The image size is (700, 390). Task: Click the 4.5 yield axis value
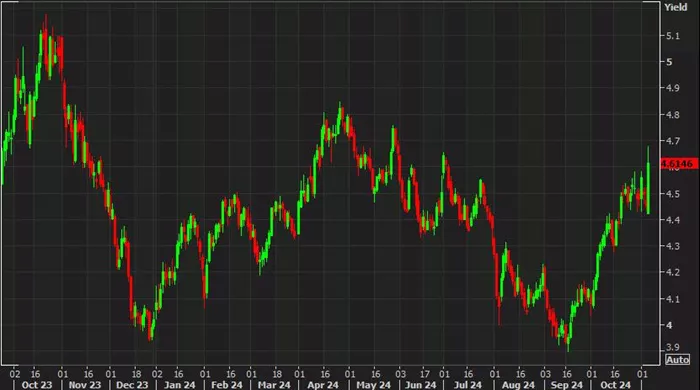pyautogui.click(x=673, y=194)
